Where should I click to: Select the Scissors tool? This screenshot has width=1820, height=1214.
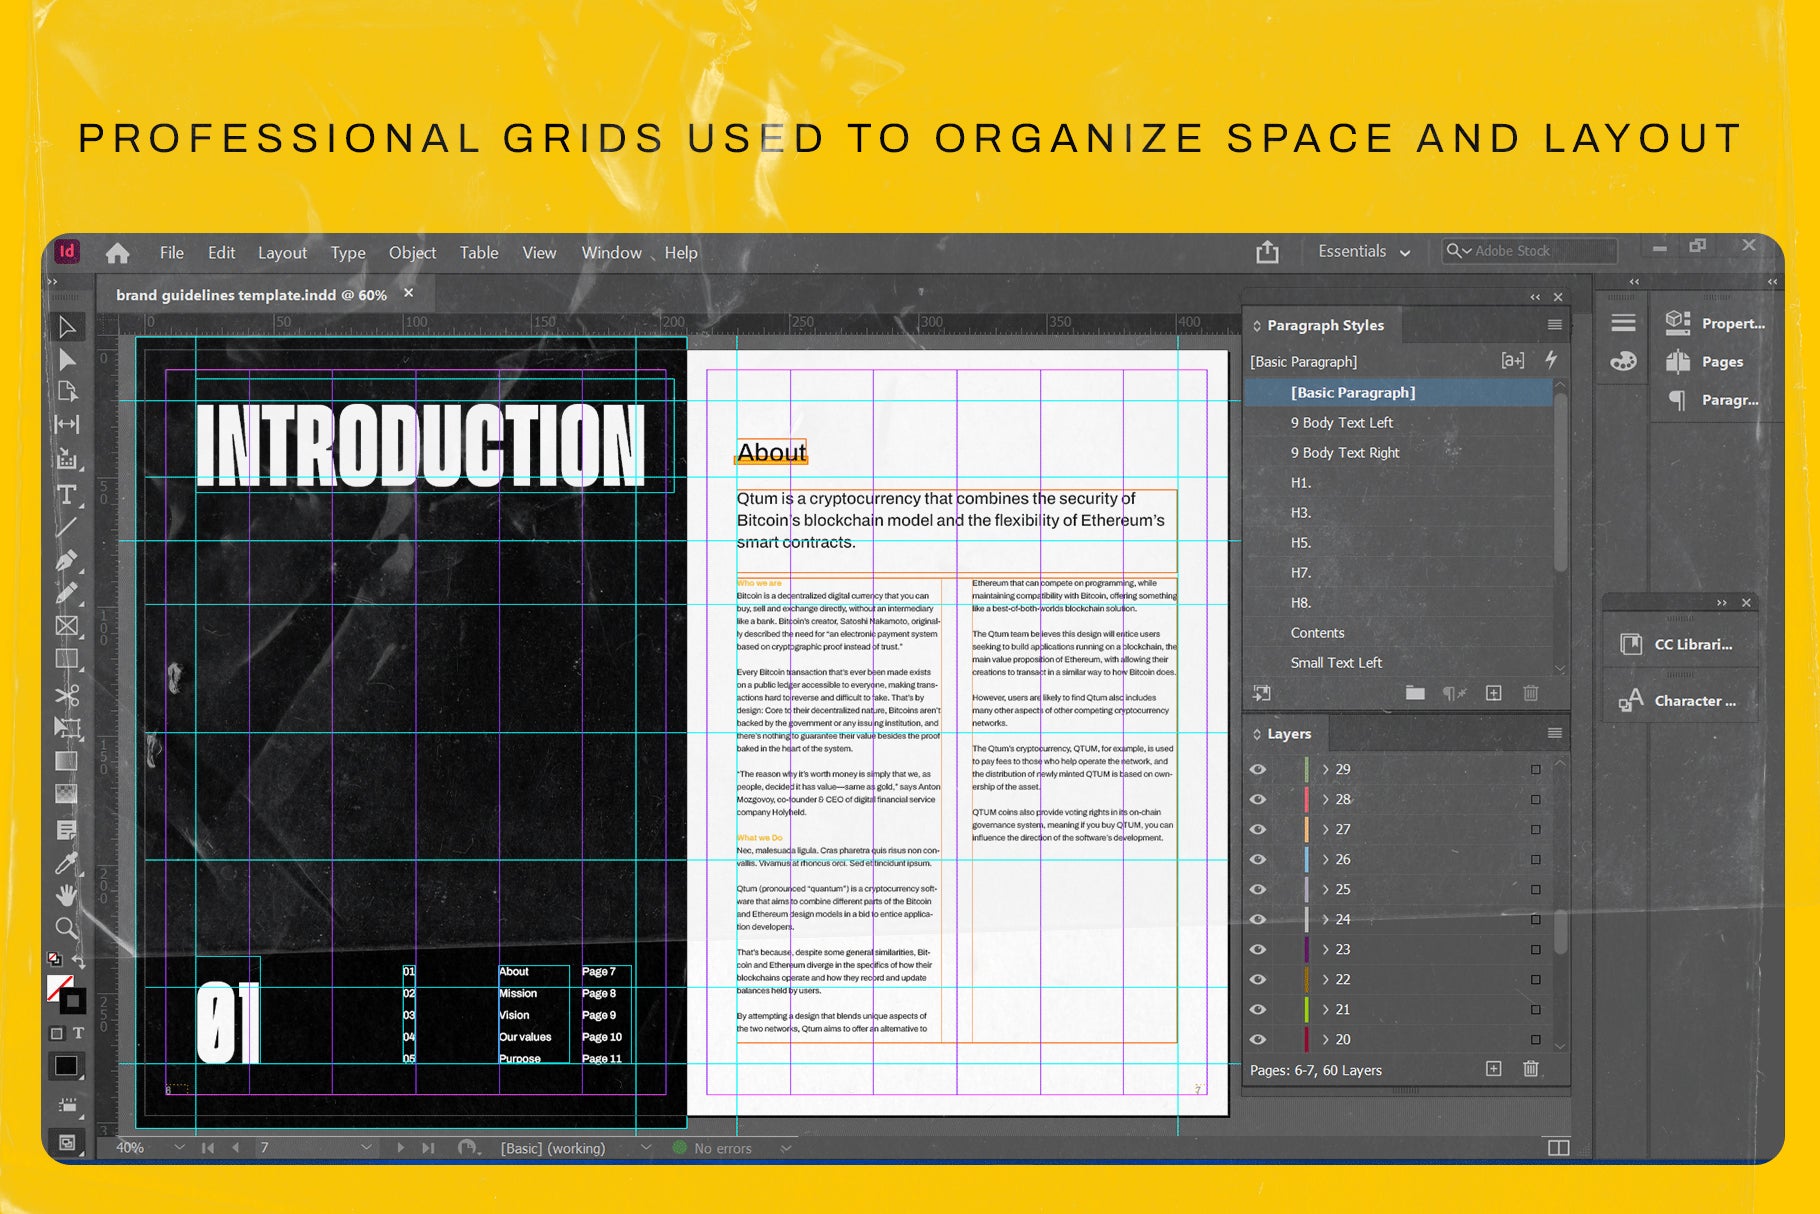(x=67, y=695)
